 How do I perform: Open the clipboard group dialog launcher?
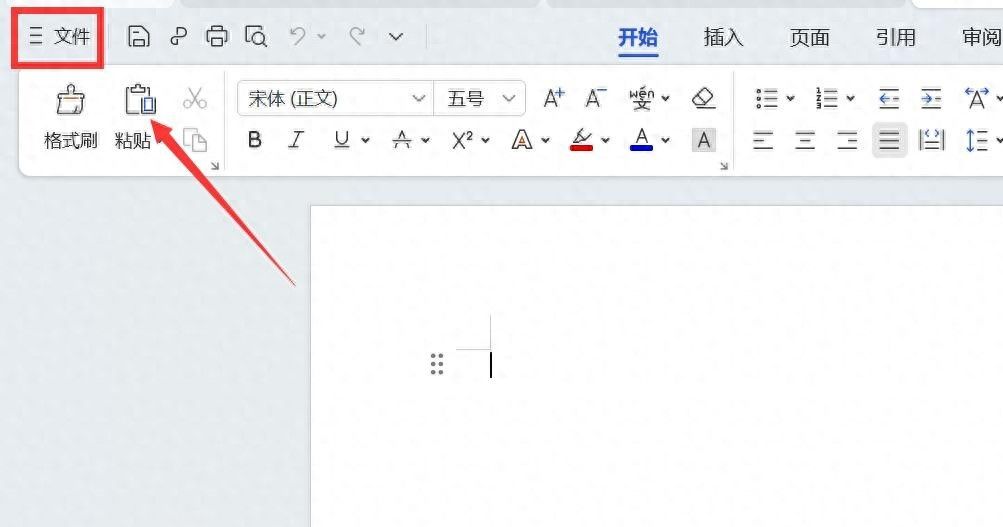click(x=215, y=166)
